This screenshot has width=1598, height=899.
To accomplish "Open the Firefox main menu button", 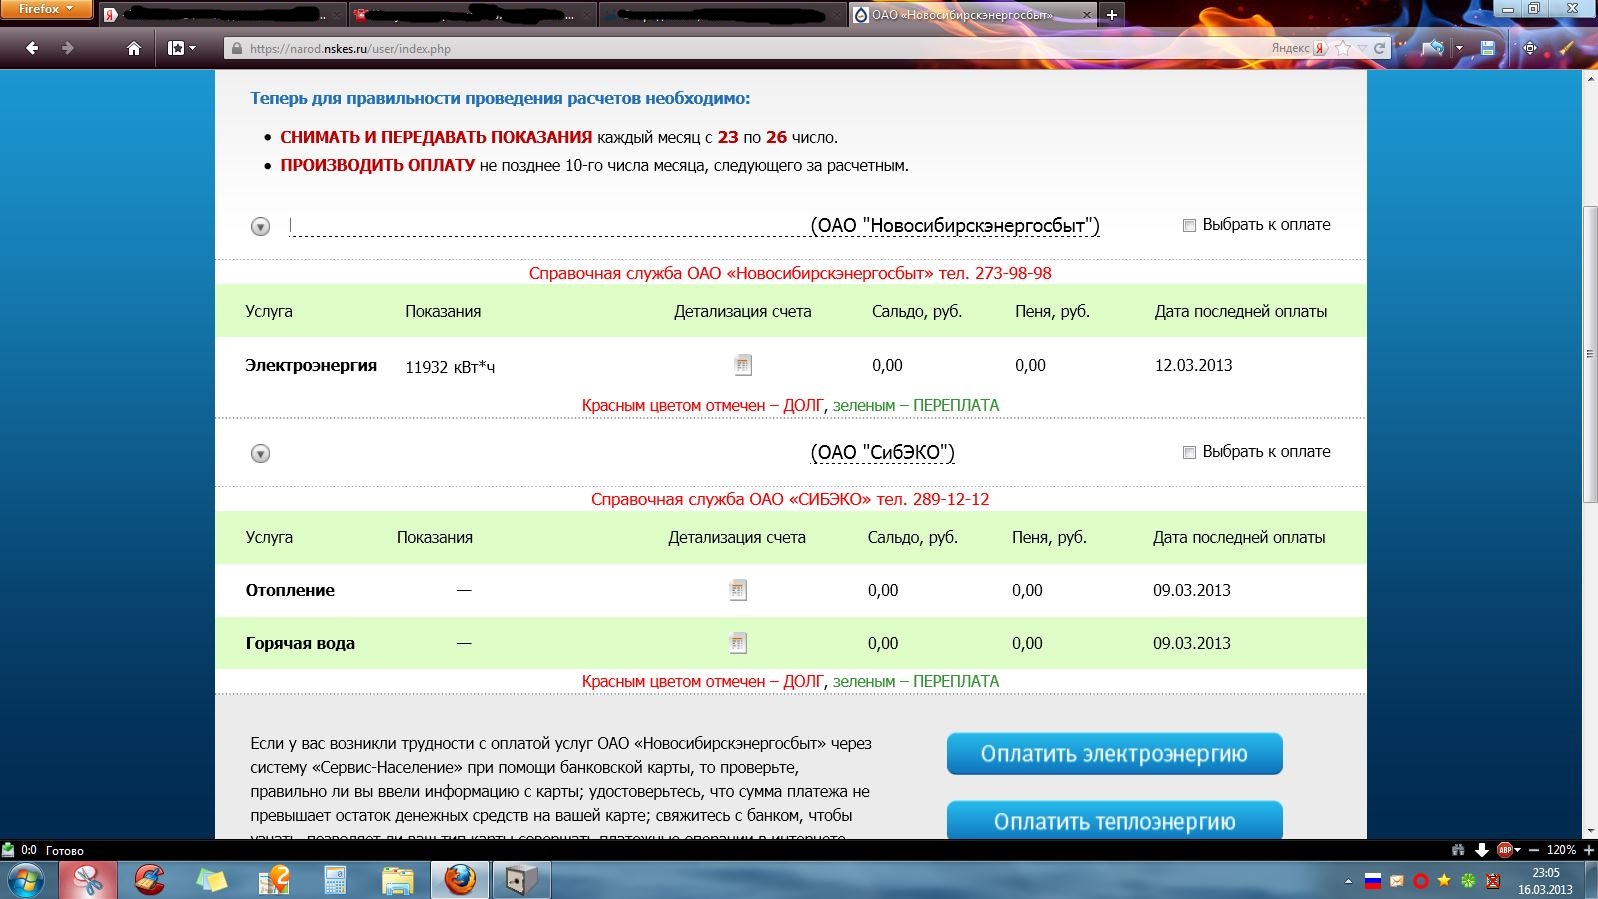I will [46, 9].
